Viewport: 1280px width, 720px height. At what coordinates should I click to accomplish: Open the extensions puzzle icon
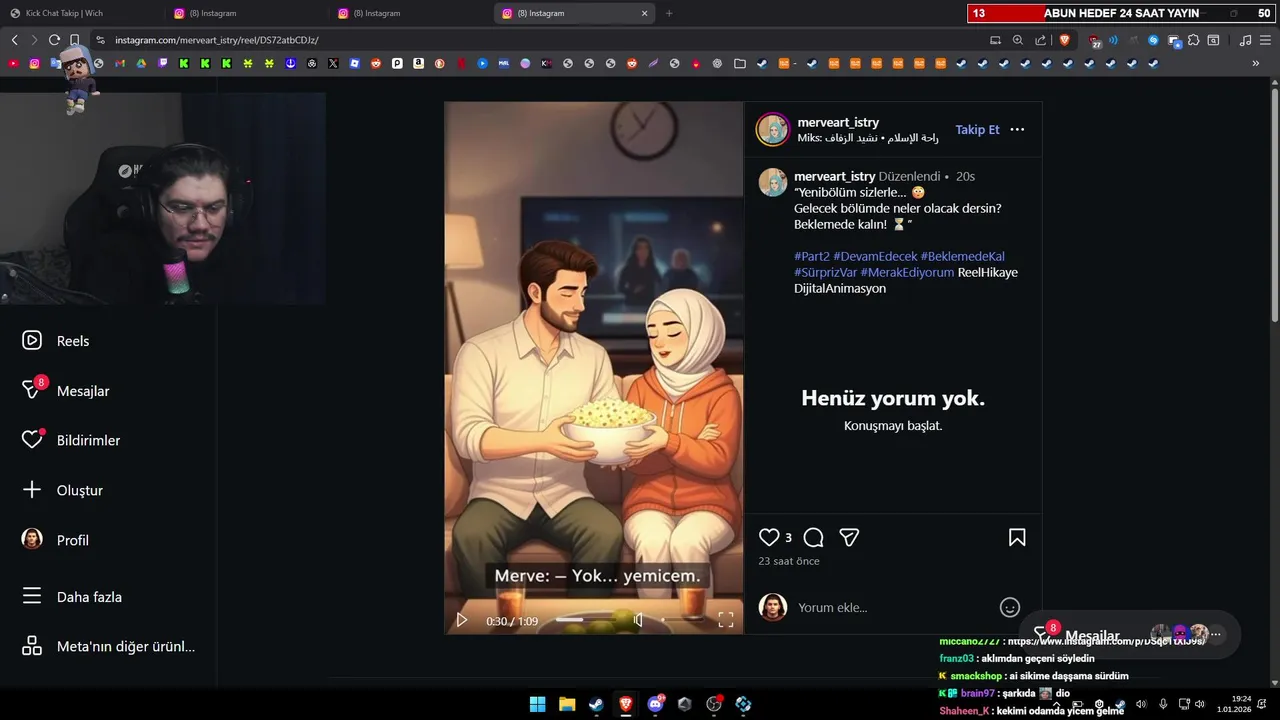[1193, 40]
